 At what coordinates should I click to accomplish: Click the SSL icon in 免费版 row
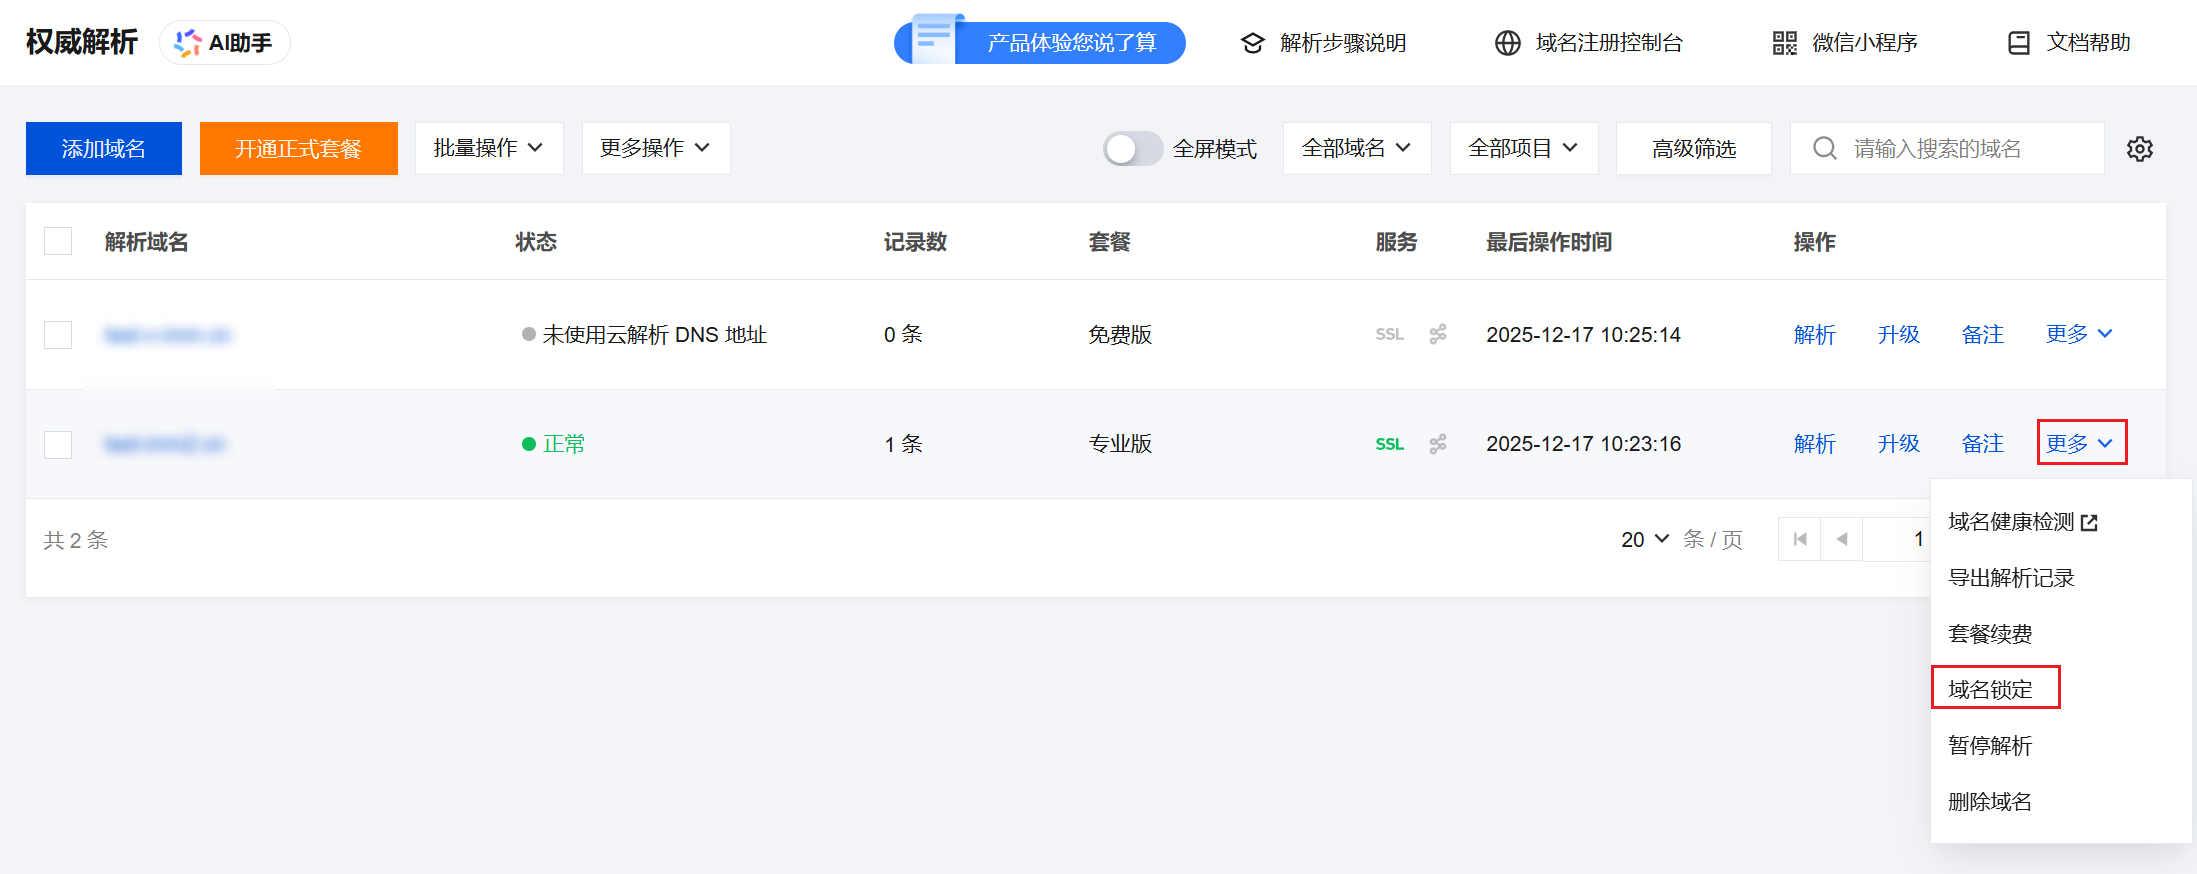coord(1389,335)
